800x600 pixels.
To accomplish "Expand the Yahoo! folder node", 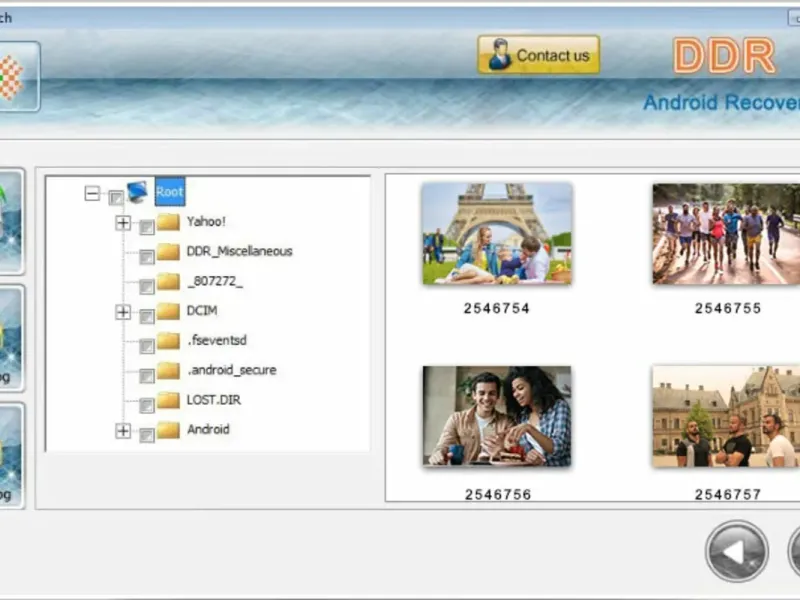I will pos(123,223).
